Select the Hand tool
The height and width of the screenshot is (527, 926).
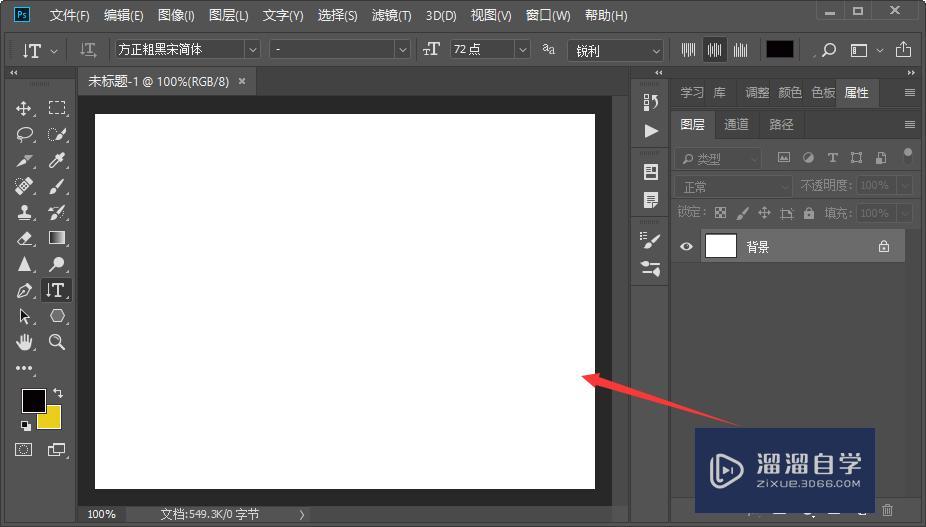click(x=24, y=342)
